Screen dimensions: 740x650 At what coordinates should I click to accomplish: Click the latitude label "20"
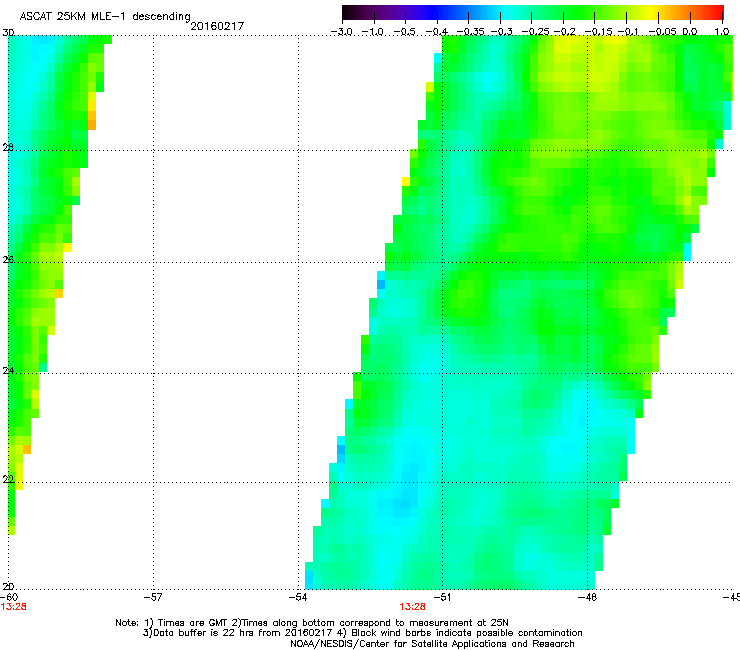(8, 587)
